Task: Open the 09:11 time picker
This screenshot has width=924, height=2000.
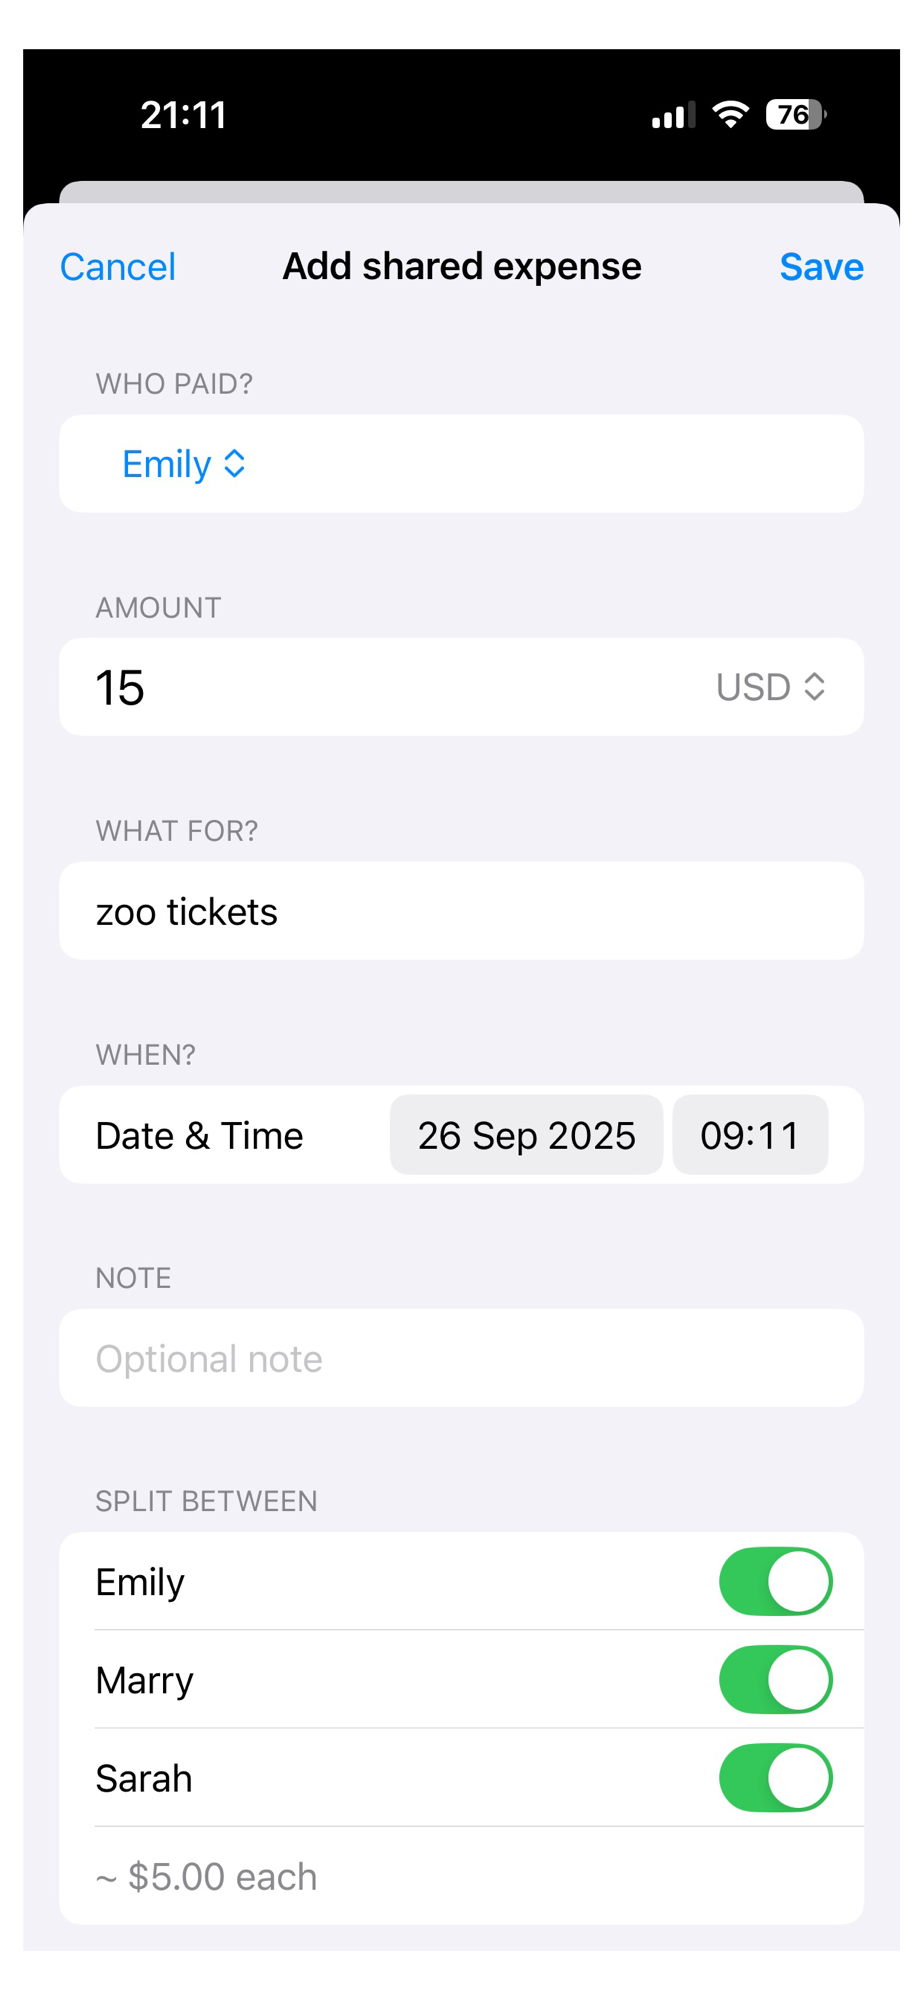Action: (x=749, y=1135)
